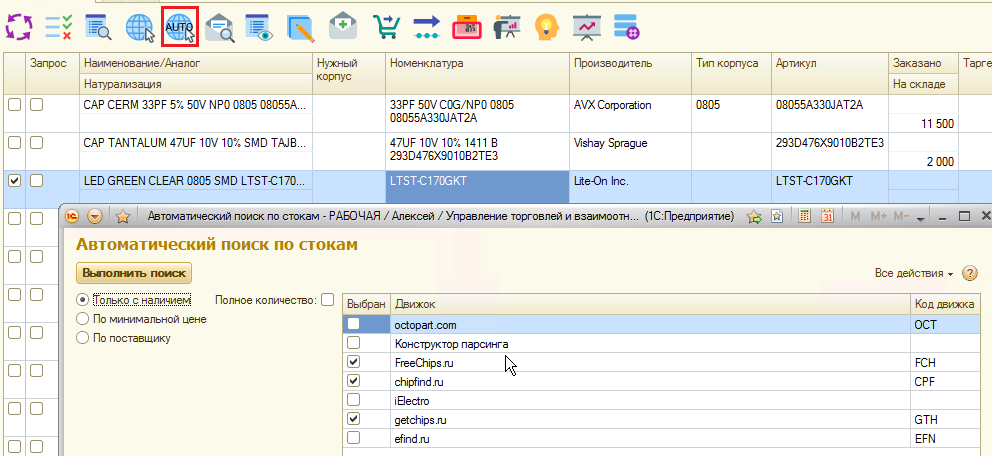
Task: Click the help question mark button
Action: [971, 273]
